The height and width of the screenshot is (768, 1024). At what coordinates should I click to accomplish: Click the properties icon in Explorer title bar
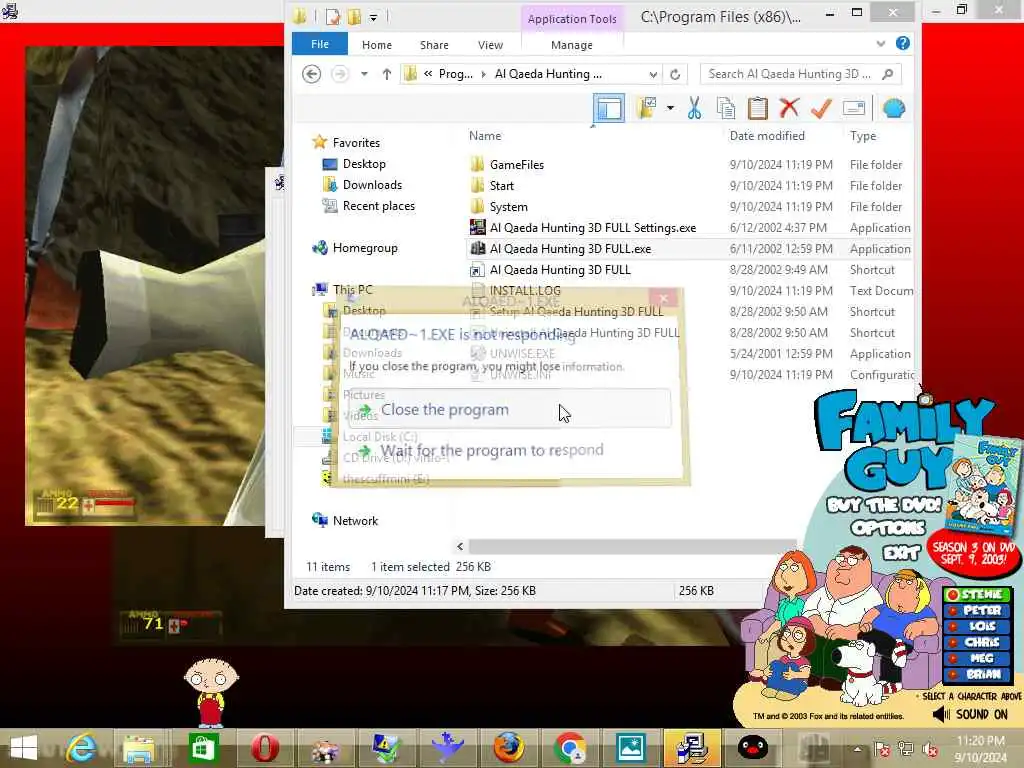333,17
